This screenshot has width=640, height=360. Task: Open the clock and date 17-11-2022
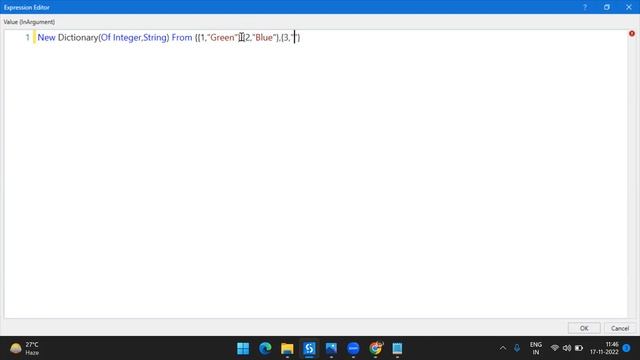tap(604, 348)
